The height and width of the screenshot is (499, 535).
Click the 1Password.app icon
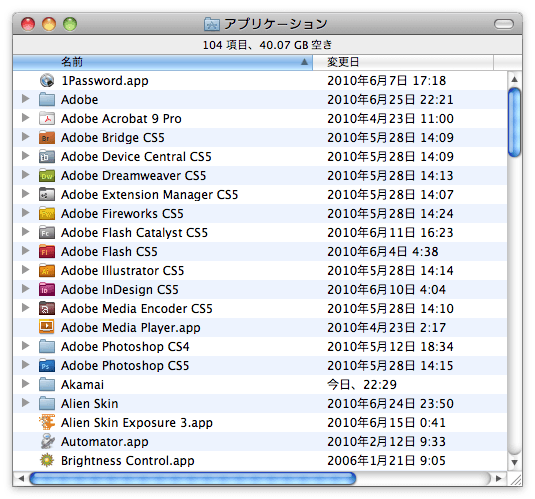point(47,81)
